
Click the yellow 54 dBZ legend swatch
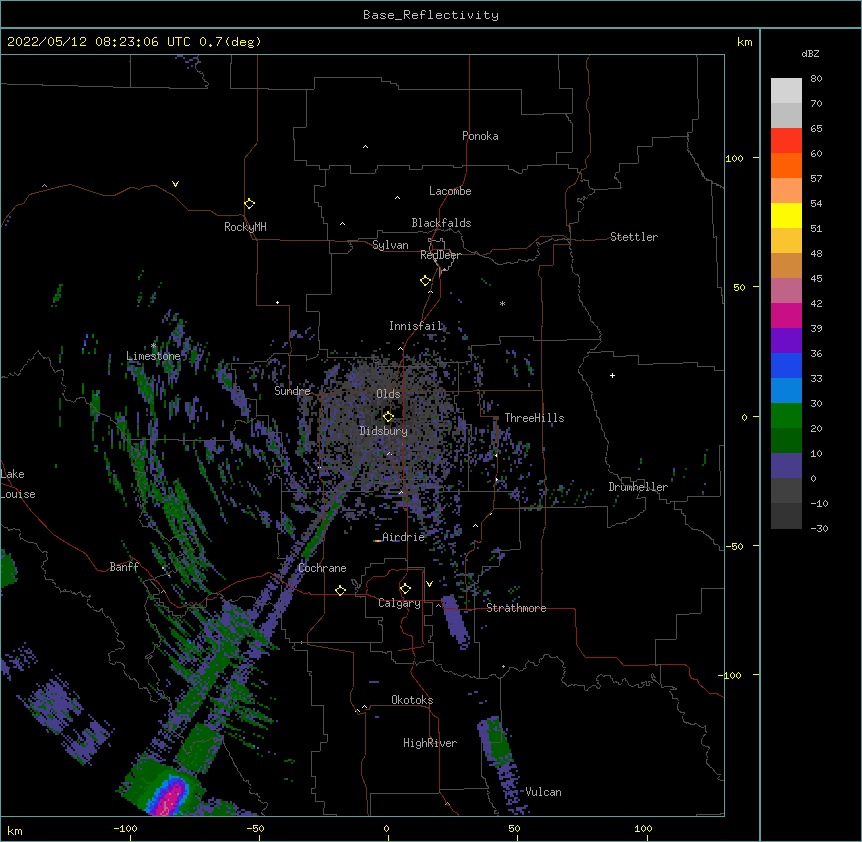[x=786, y=216]
